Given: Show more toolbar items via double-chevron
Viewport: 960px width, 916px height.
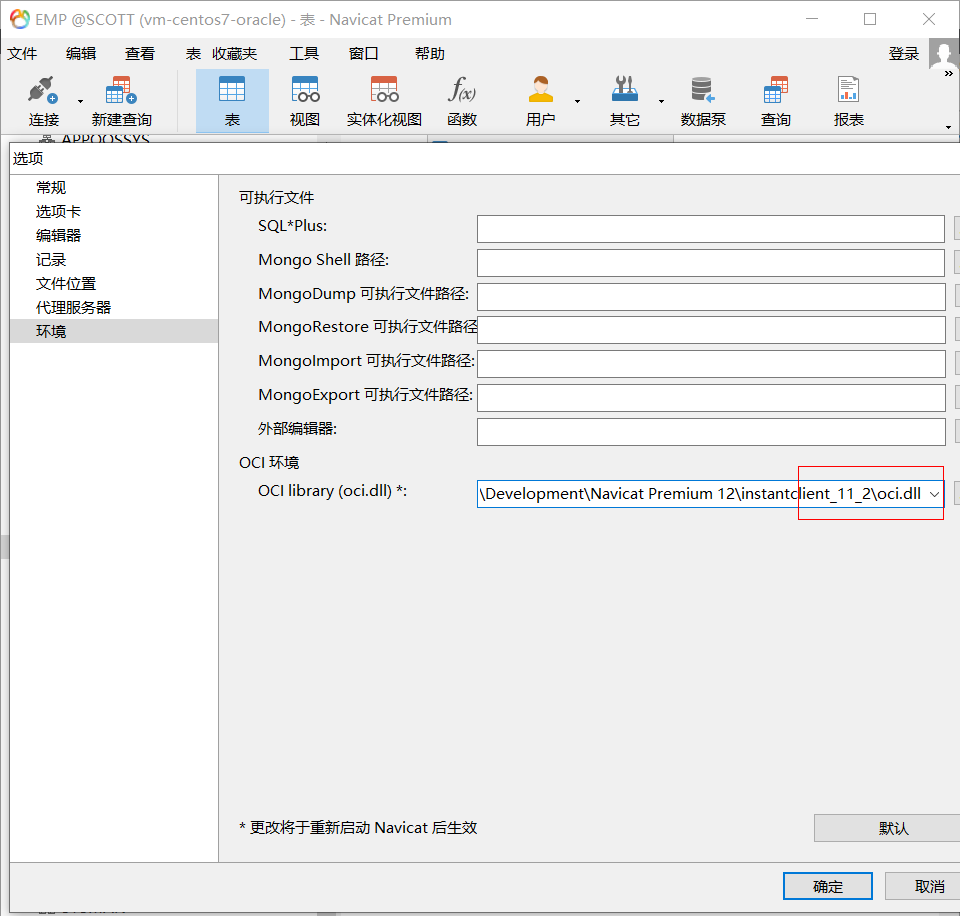Looking at the screenshot, I should click(948, 73).
